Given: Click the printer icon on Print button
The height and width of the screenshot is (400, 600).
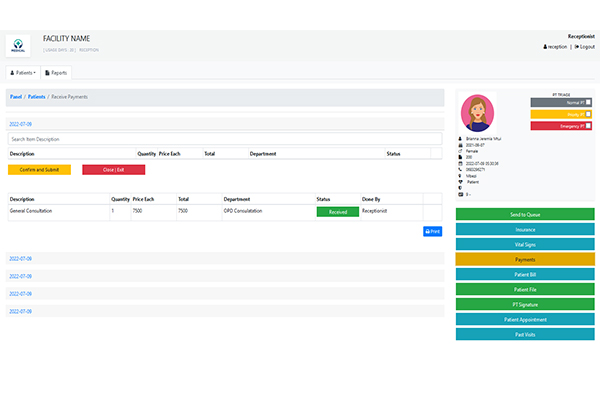Looking at the screenshot, I should pos(429,231).
